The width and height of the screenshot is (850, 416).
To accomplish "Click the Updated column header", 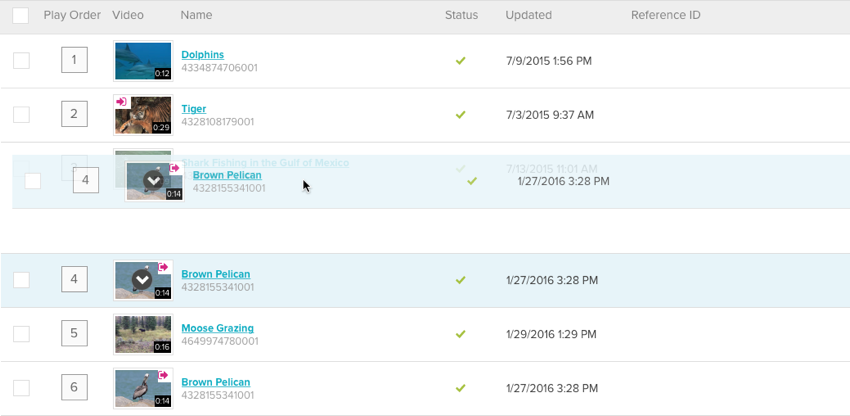I will coord(529,15).
